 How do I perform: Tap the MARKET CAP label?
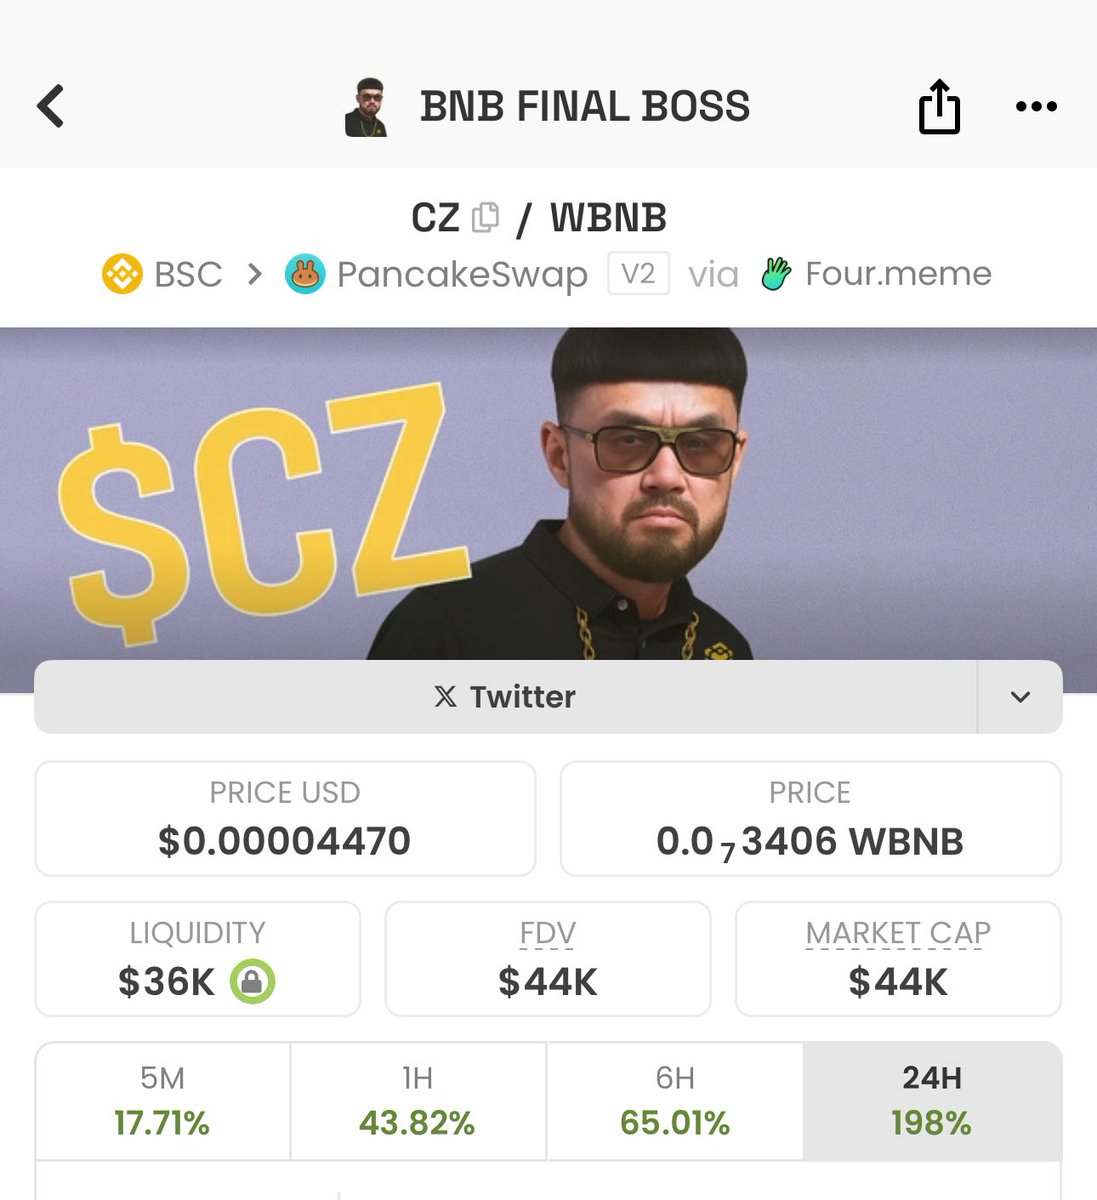[x=898, y=933]
